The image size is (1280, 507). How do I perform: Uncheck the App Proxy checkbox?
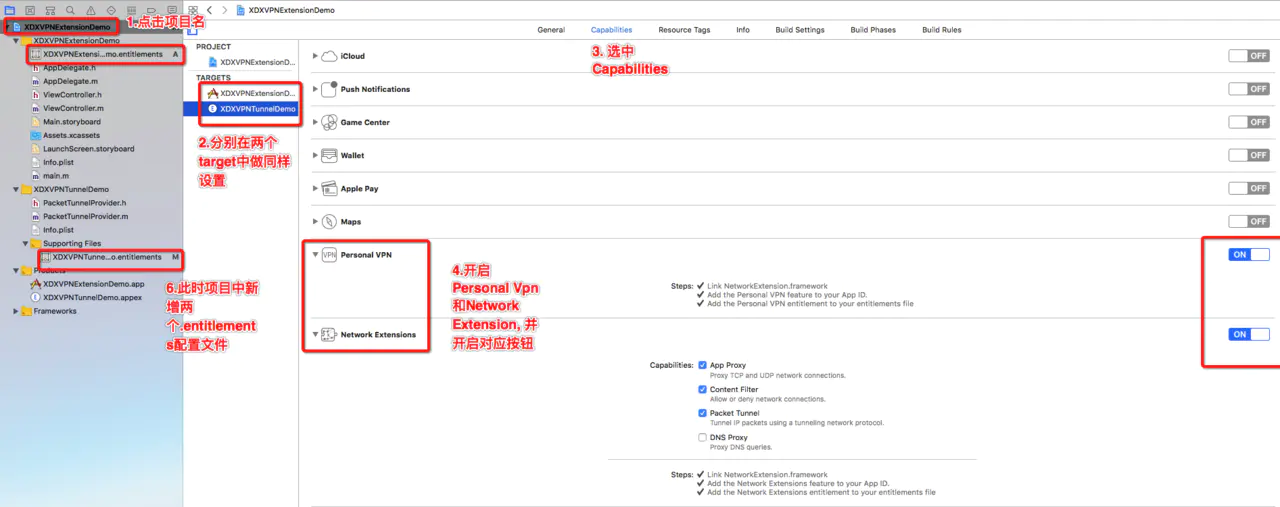coord(703,366)
